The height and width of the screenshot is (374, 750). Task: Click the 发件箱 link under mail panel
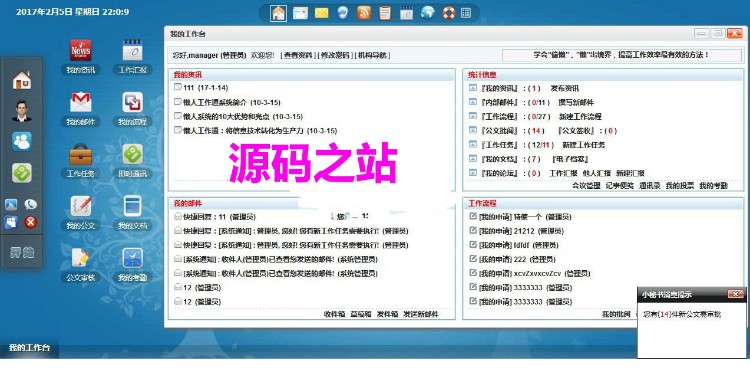(x=387, y=314)
